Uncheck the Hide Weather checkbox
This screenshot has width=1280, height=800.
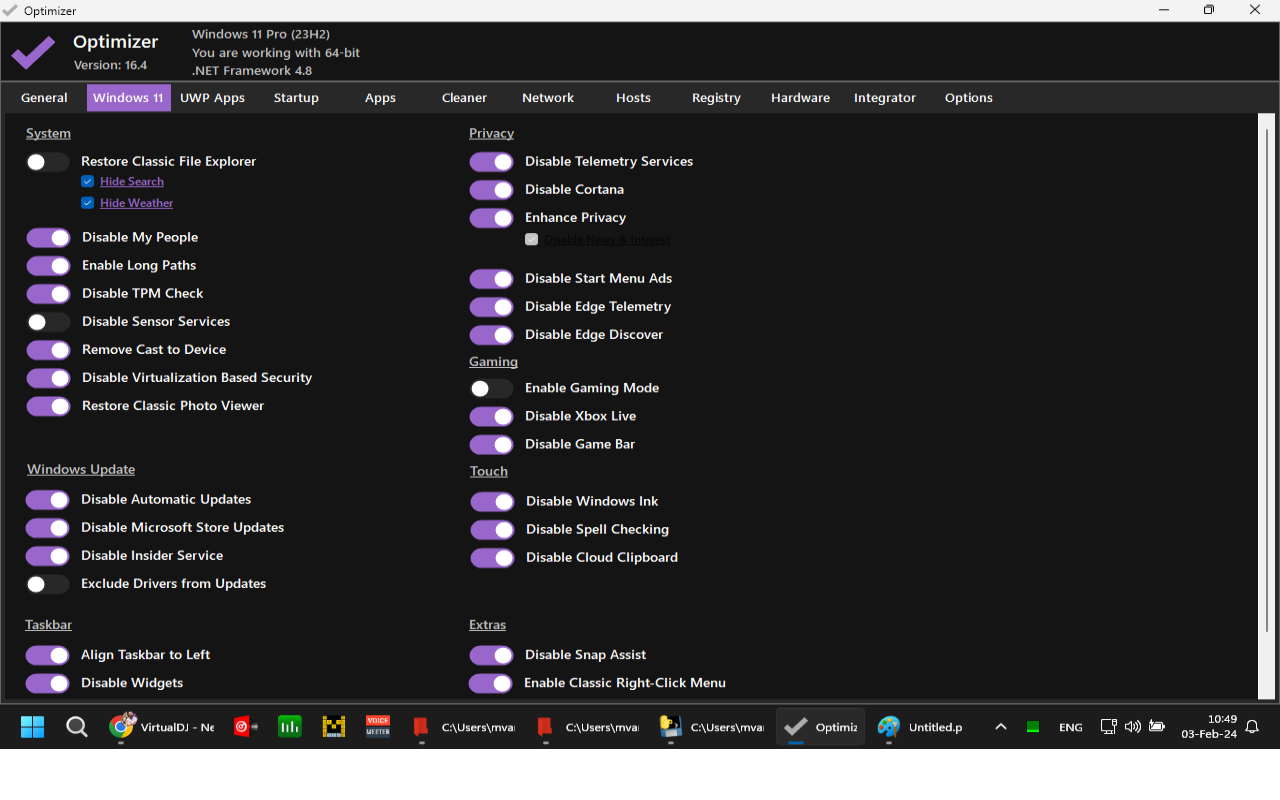tap(88, 203)
